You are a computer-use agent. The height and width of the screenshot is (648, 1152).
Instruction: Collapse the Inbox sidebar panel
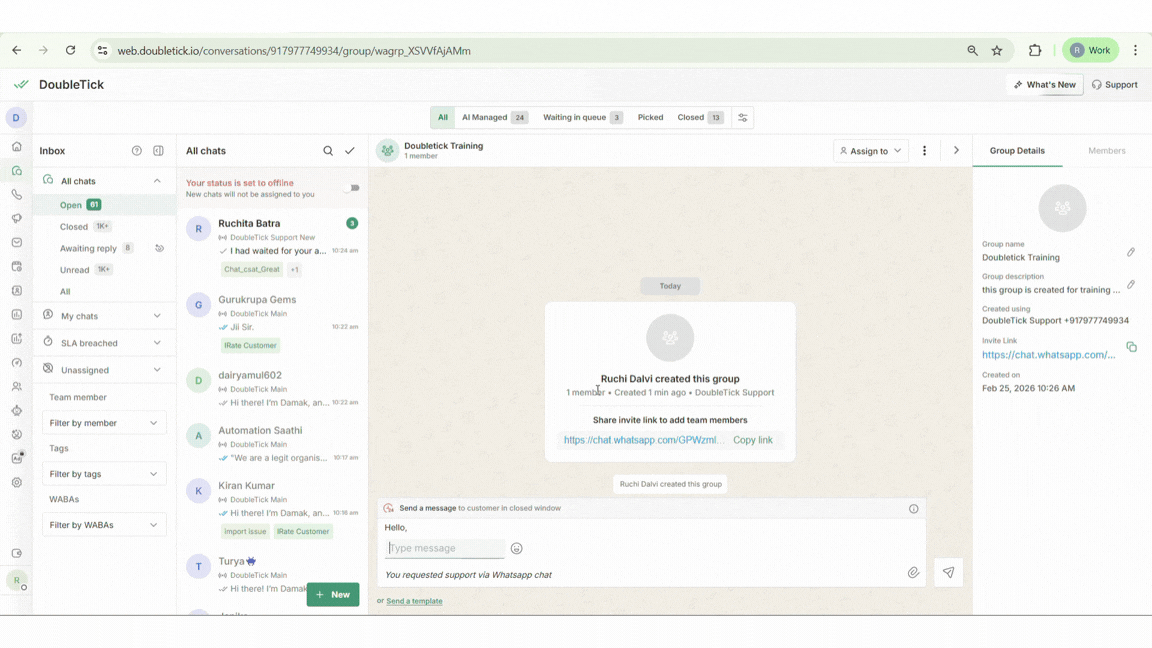[x=158, y=151]
